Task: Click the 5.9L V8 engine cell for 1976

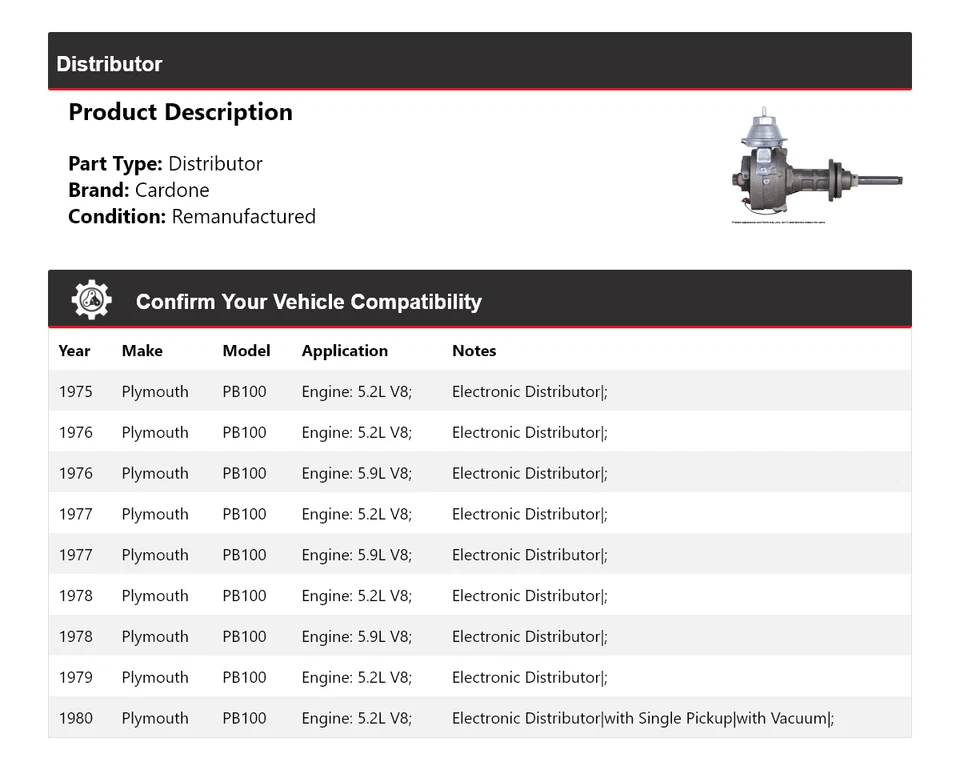Action: [356, 473]
